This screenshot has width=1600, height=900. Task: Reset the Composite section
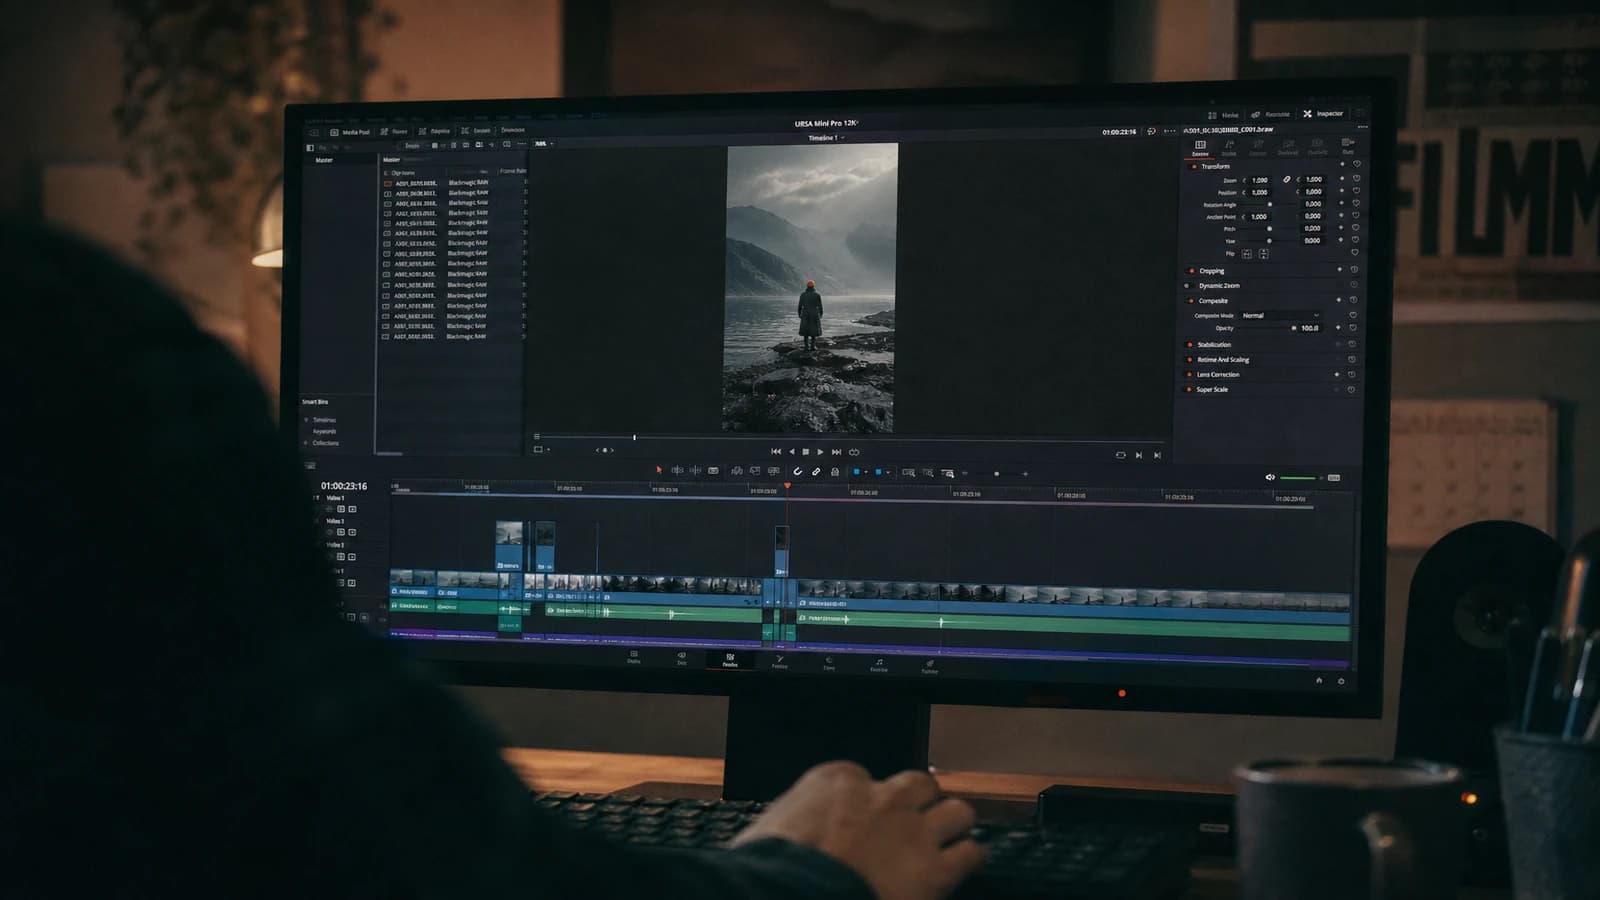[1354, 300]
